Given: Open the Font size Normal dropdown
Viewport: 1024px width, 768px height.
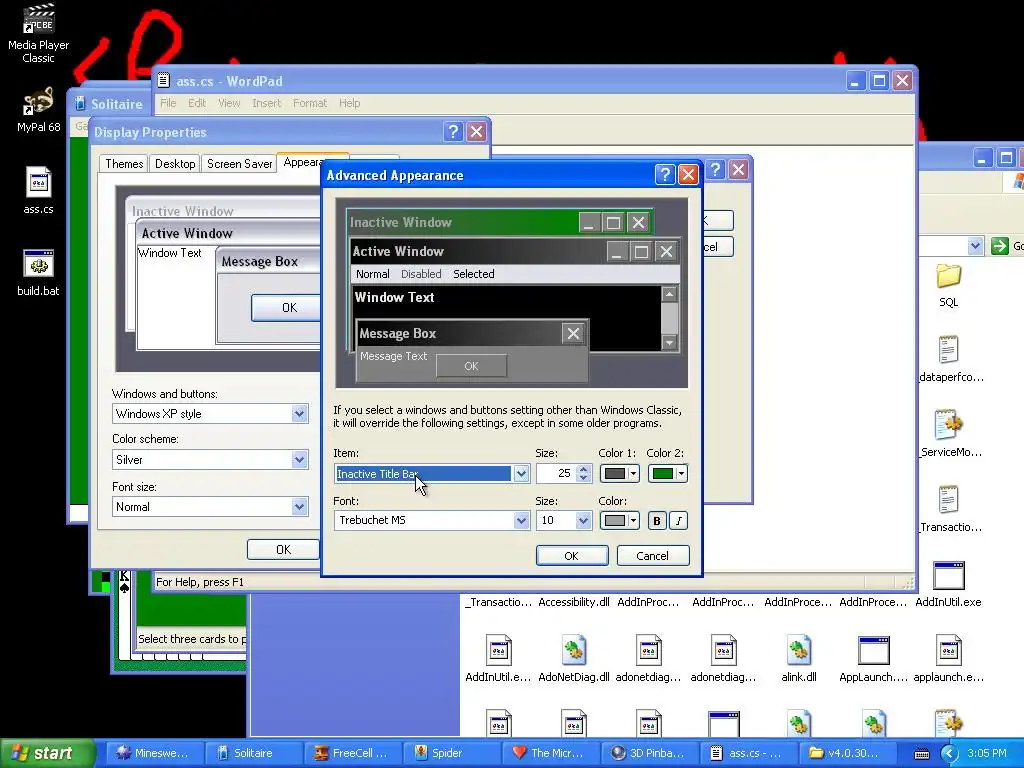Looking at the screenshot, I should coord(299,507).
